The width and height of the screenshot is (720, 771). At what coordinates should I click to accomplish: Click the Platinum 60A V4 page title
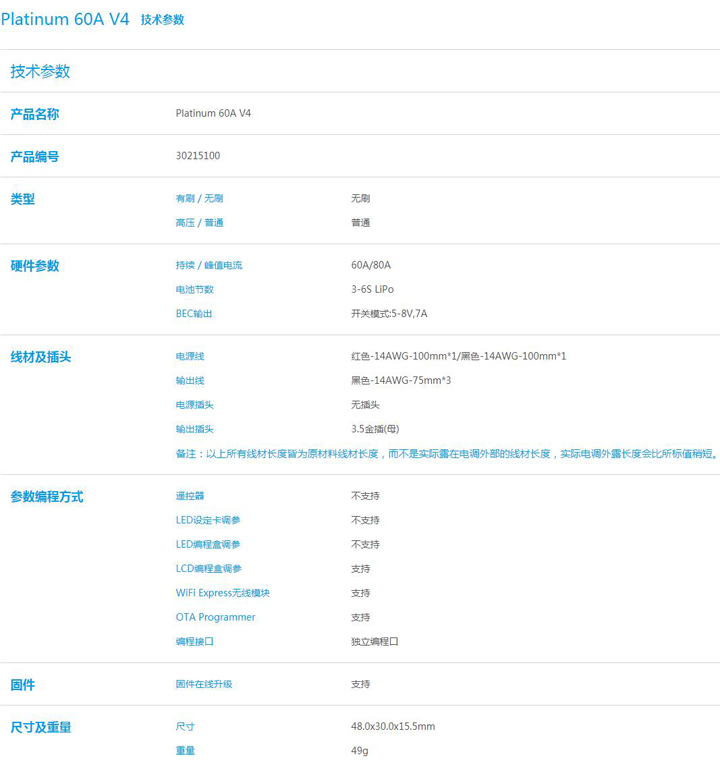[x=65, y=19]
